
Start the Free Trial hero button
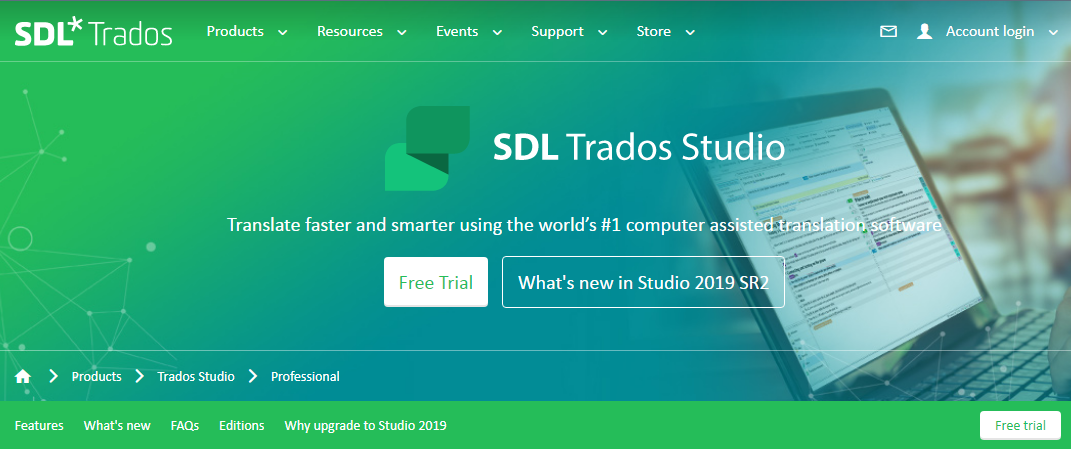pyautogui.click(x=436, y=282)
